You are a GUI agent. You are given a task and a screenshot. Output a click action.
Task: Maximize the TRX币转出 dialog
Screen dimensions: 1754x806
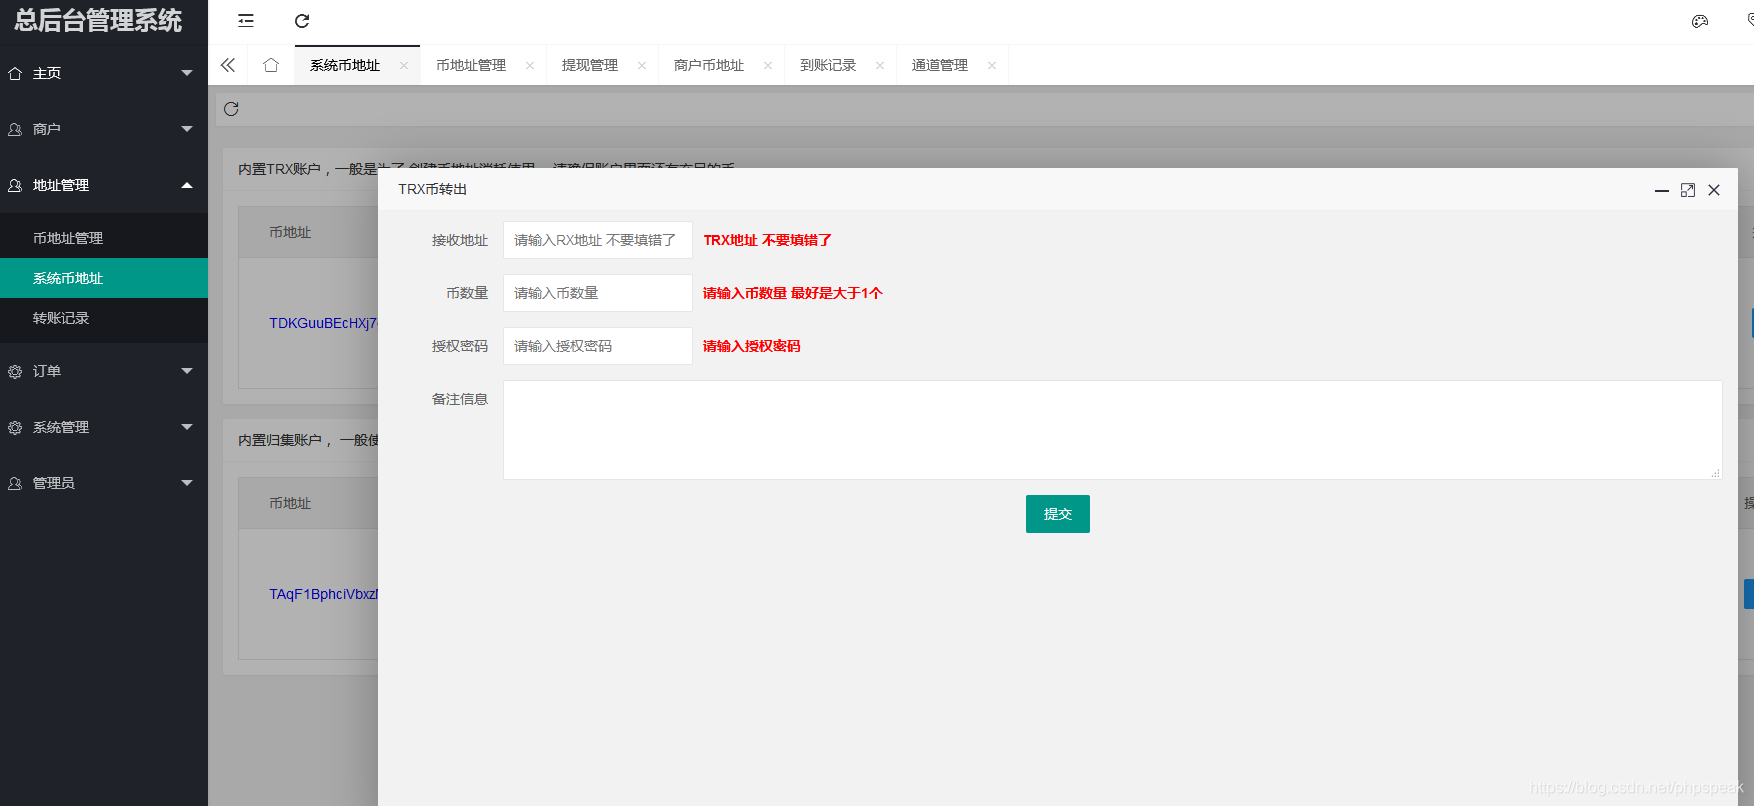tap(1688, 190)
